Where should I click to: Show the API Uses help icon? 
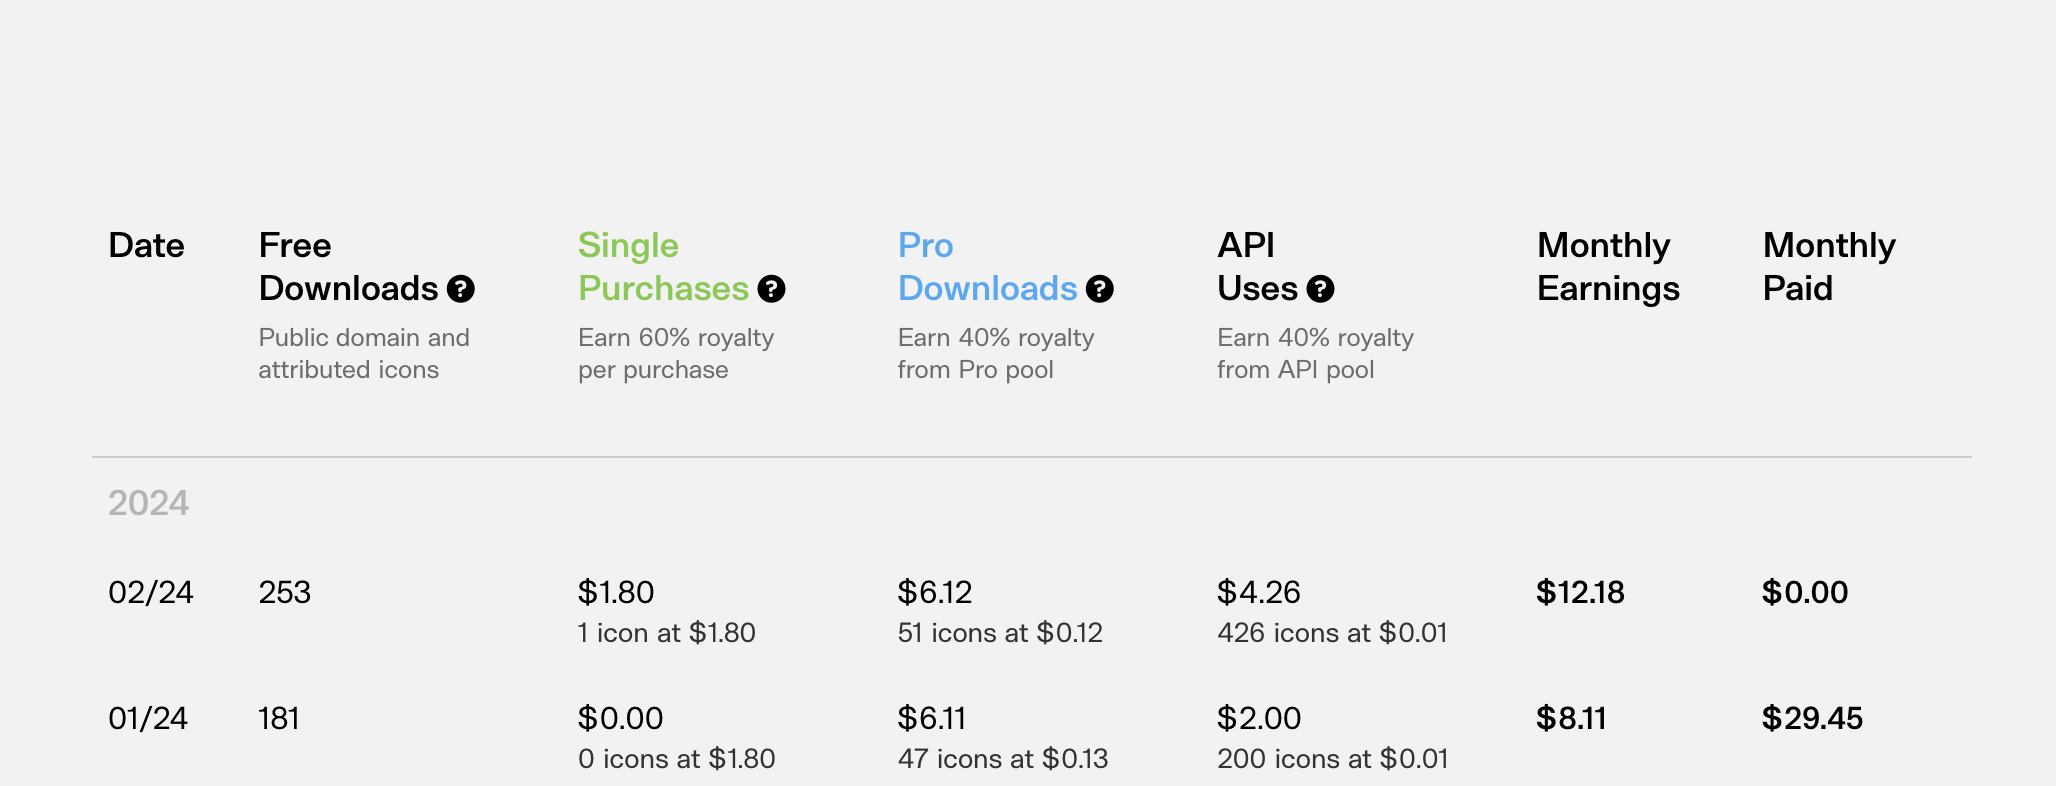tap(1321, 289)
